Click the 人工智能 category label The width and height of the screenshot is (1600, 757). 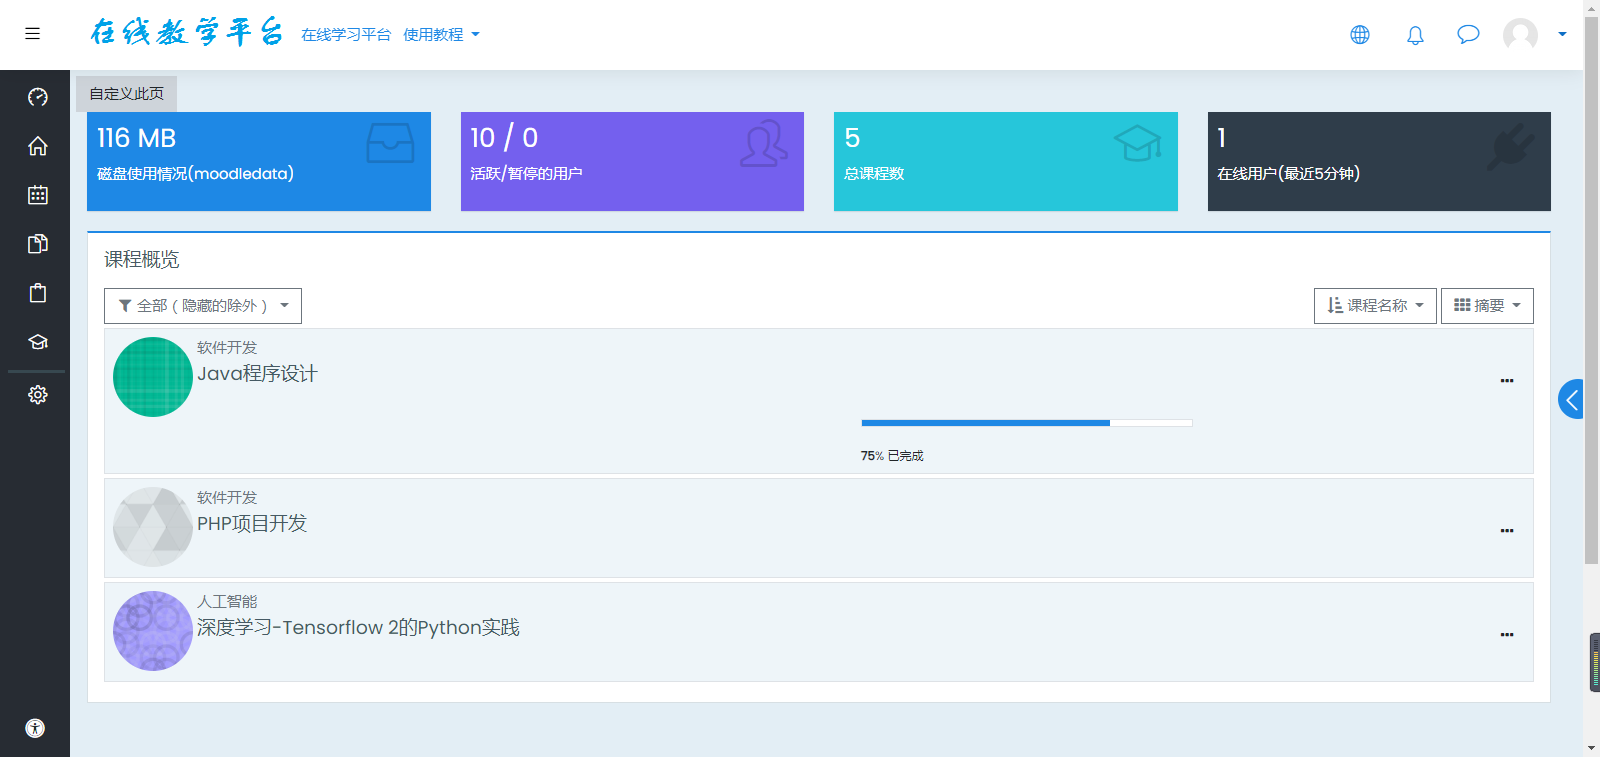click(227, 602)
